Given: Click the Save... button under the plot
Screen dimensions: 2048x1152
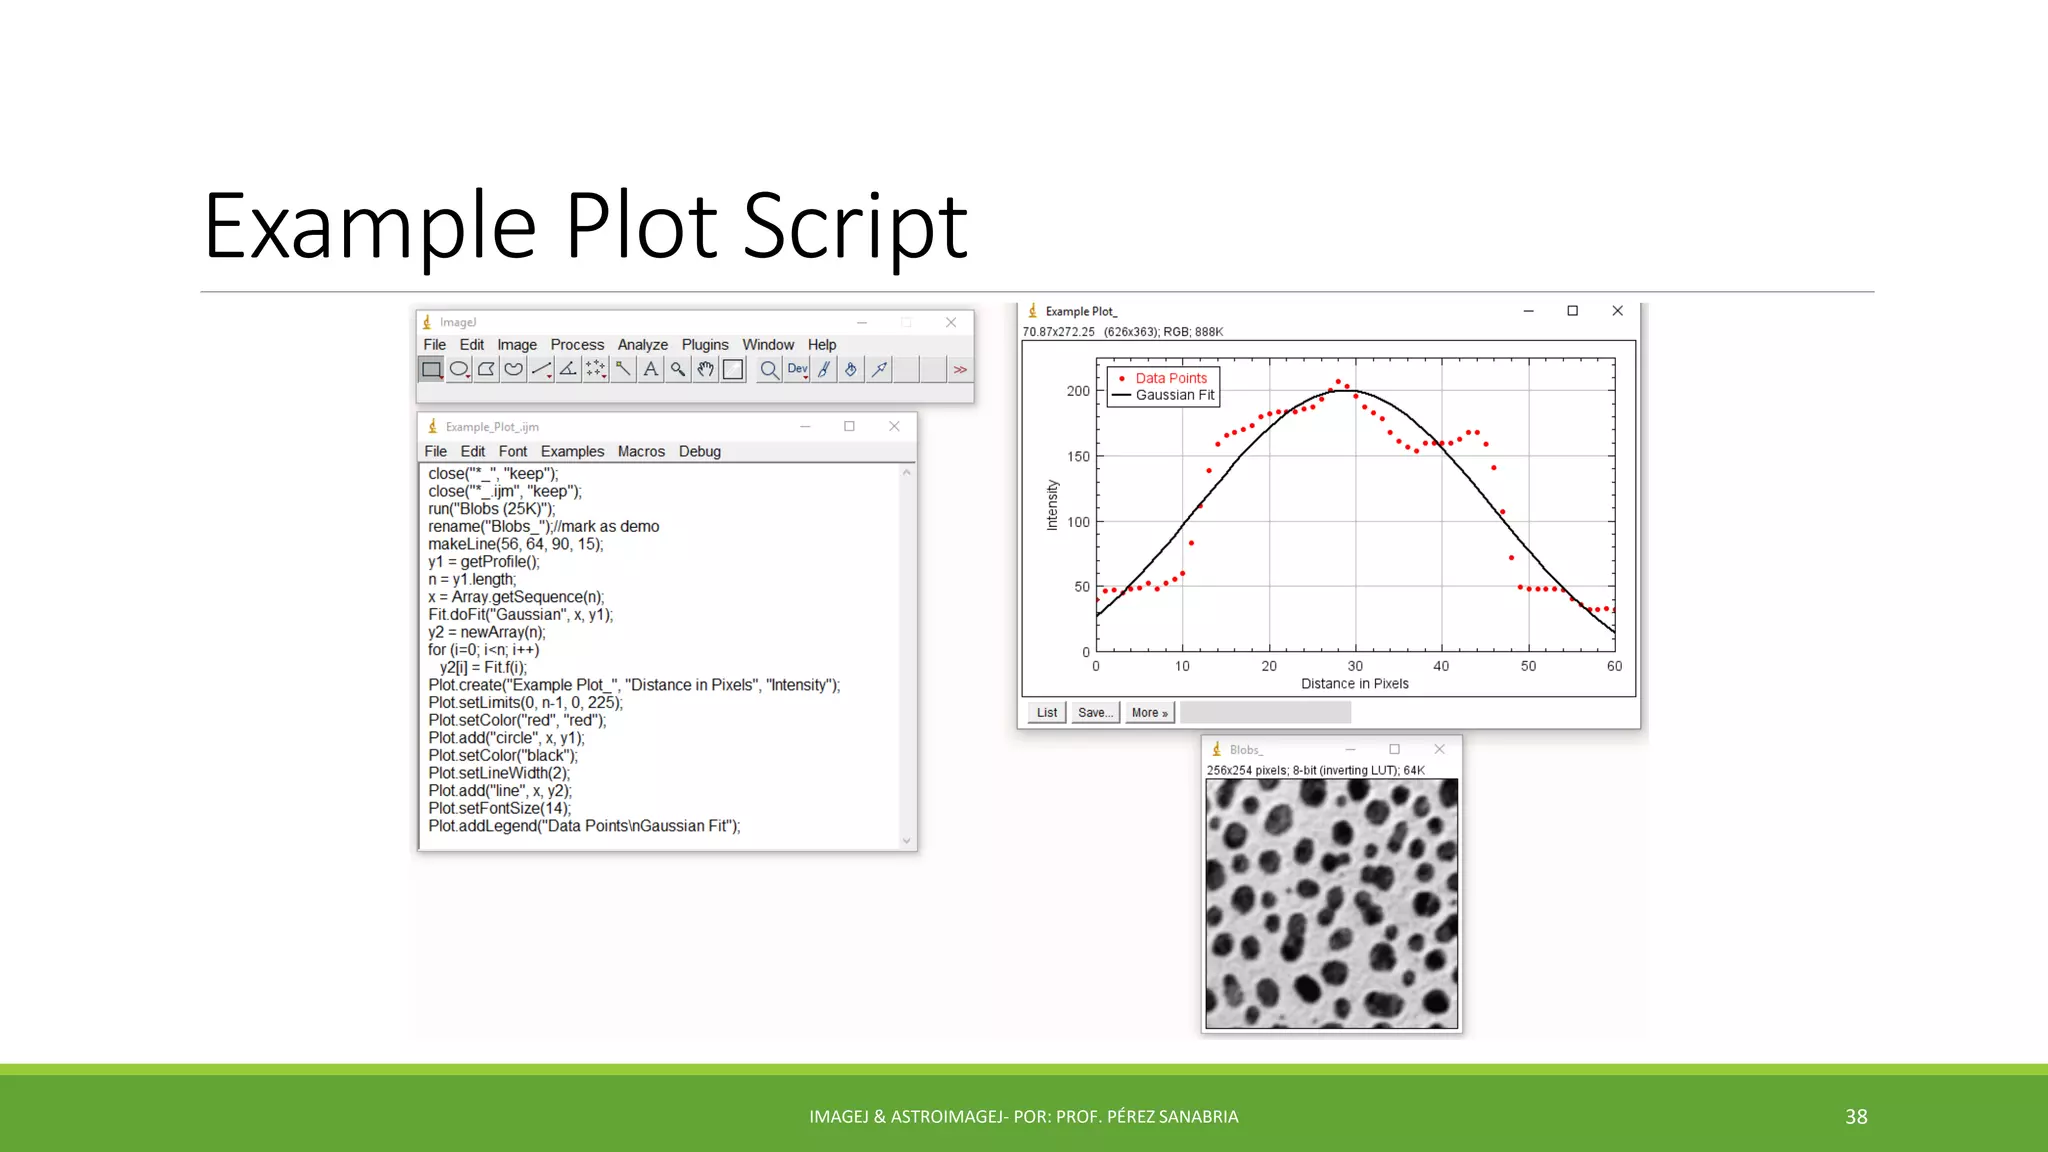Looking at the screenshot, I should 1095,713.
